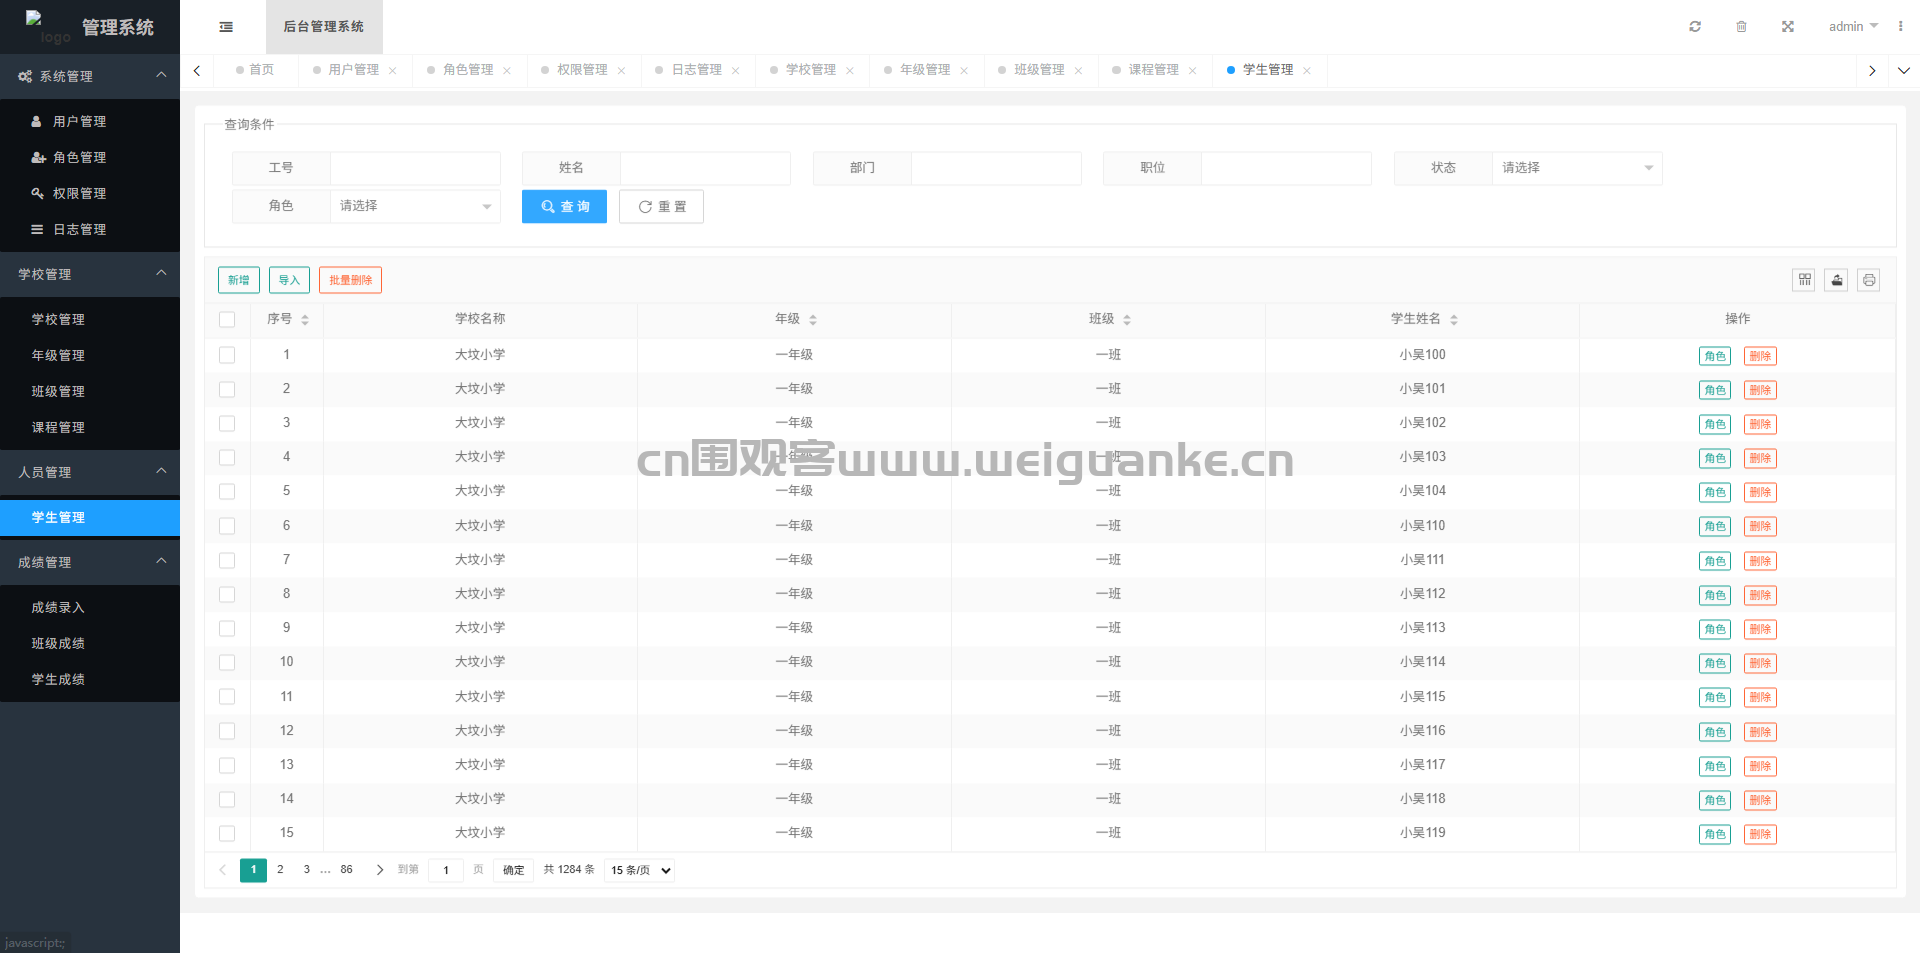This screenshot has width=1920, height=953.
Task: Click the page number jump input
Action: [446, 870]
